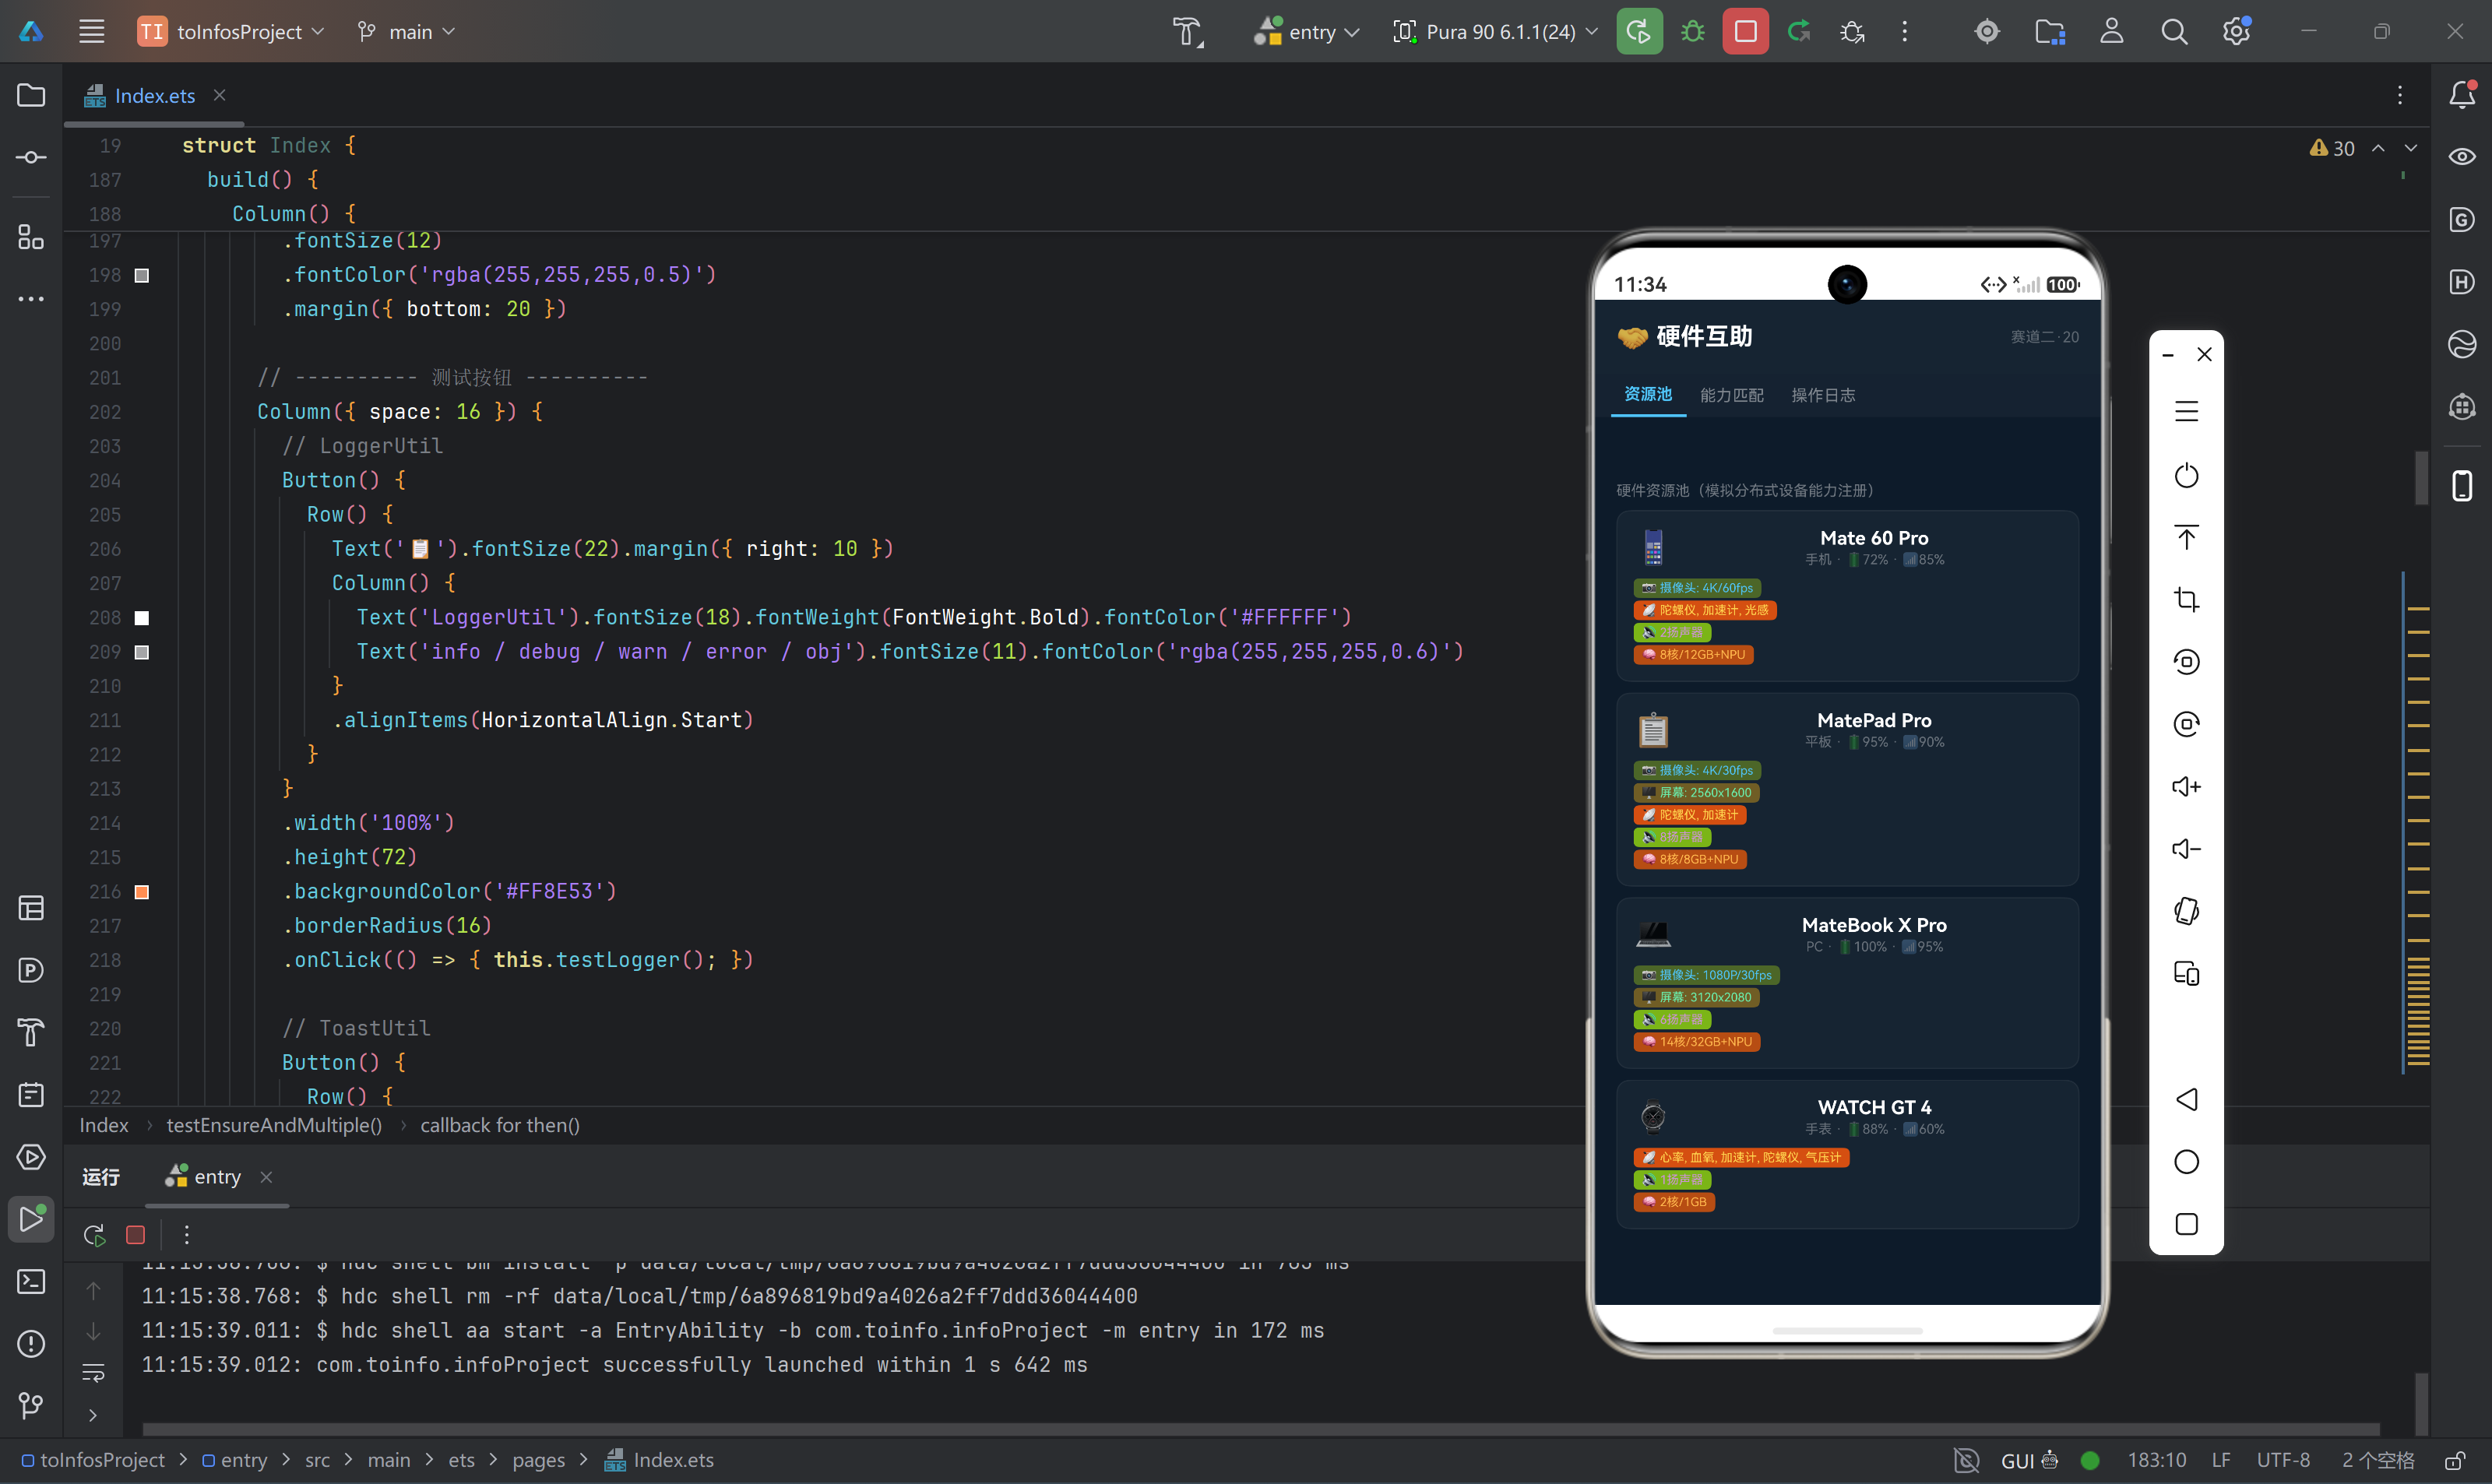Tap the WATCH GT 4 device card
2492x1484 pixels.
tap(1847, 1153)
